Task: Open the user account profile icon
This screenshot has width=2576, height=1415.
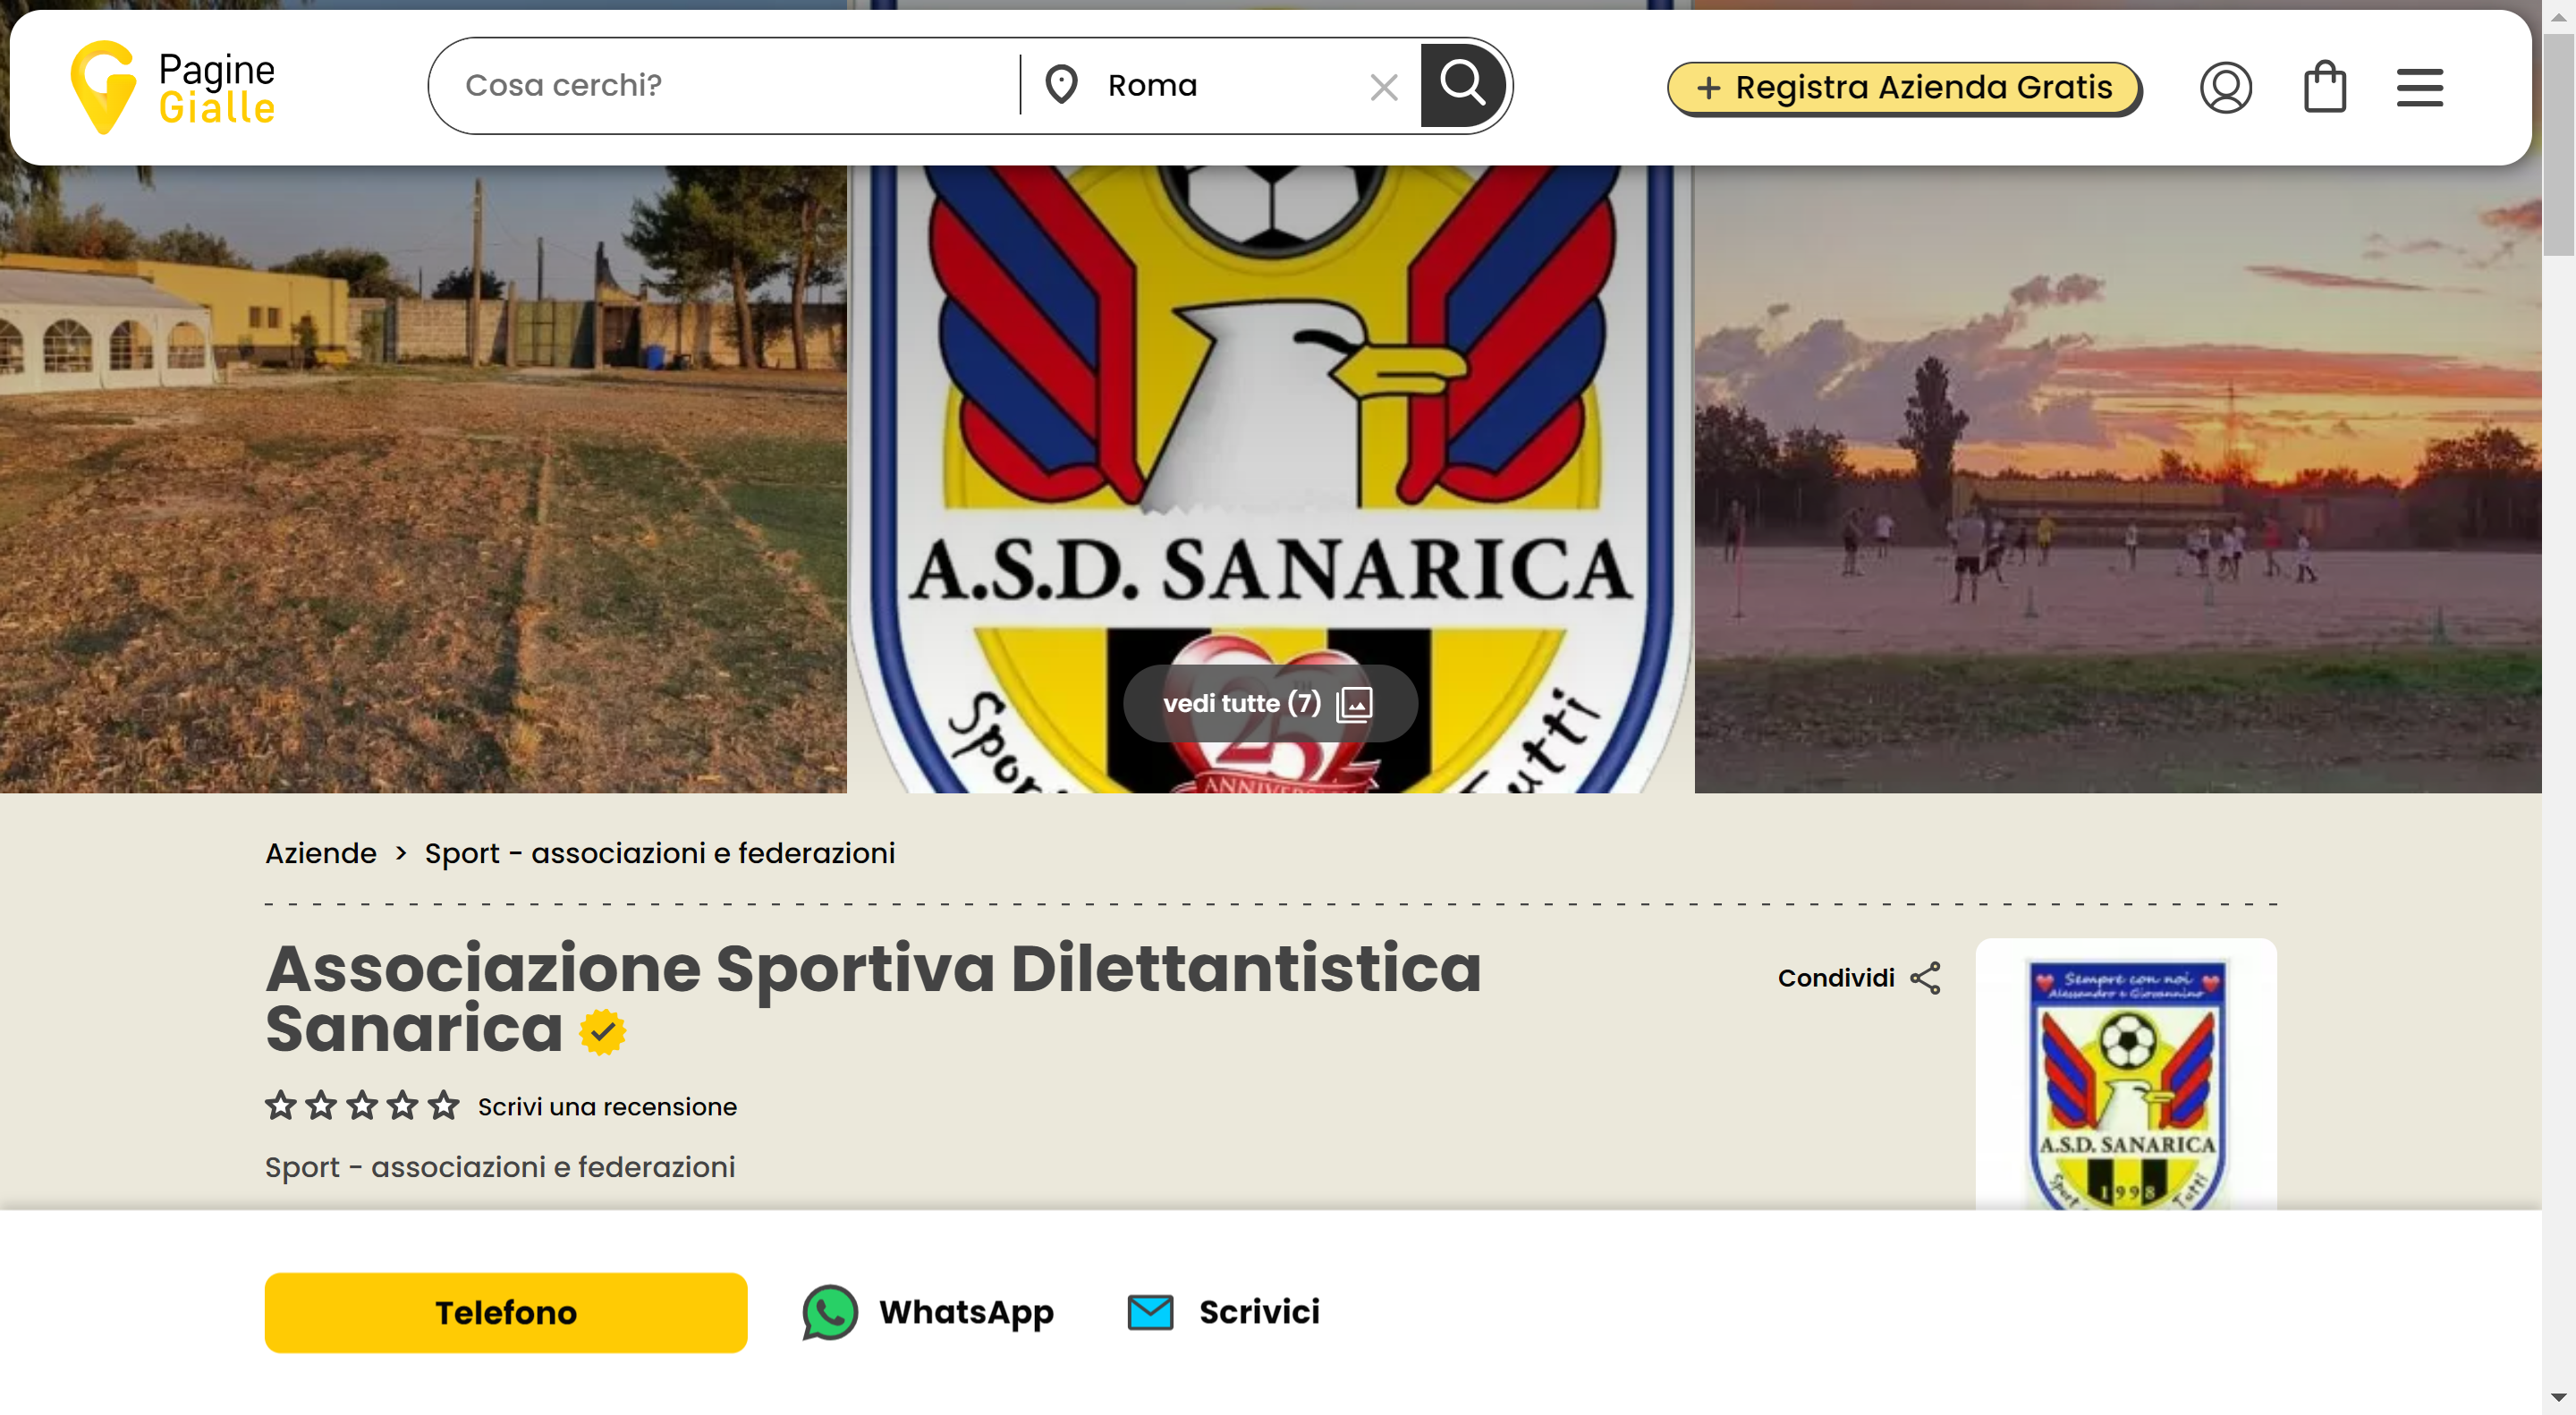Action: point(2225,88)
